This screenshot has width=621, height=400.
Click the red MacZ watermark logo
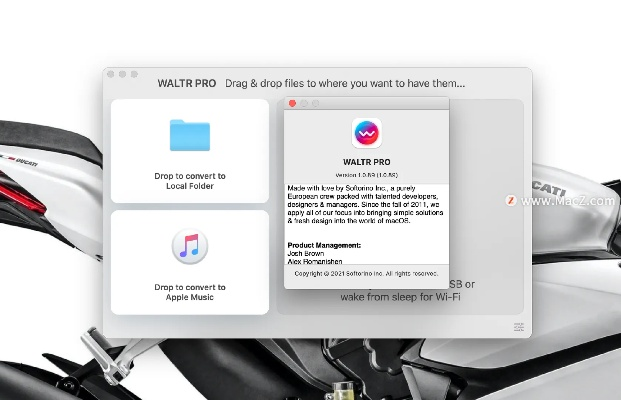pyautogui.click(x=510, y=200)
